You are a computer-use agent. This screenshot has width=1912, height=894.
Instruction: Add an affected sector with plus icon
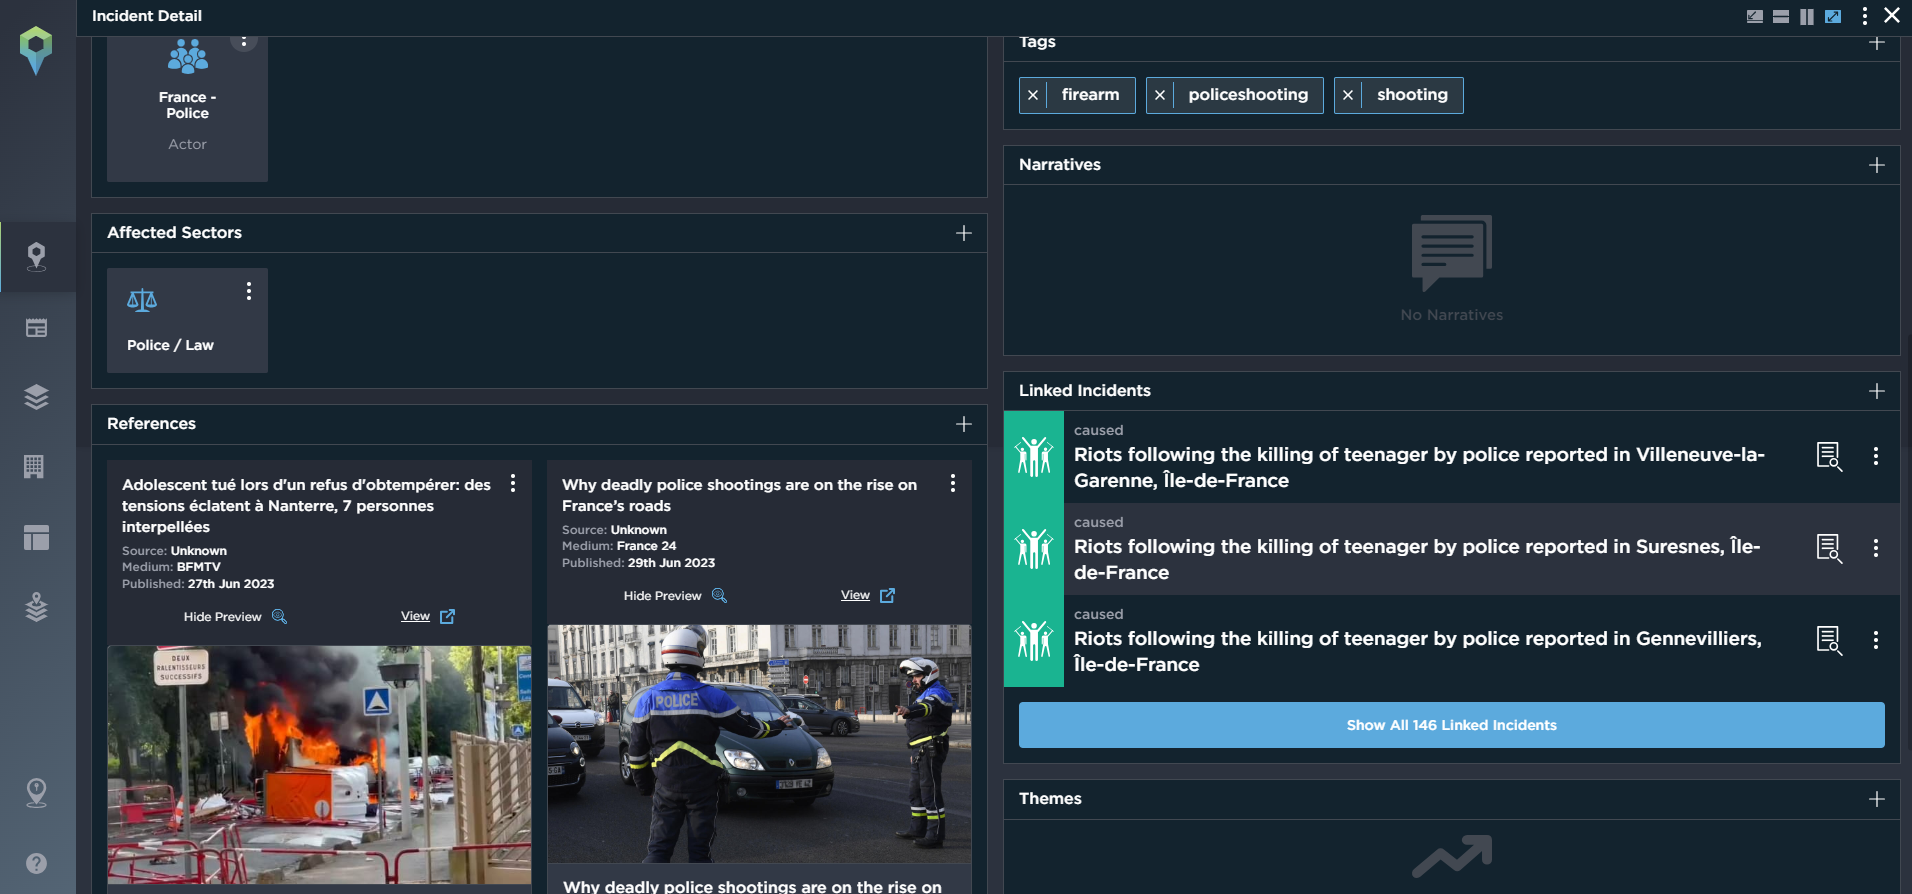(x=964, y=233)
